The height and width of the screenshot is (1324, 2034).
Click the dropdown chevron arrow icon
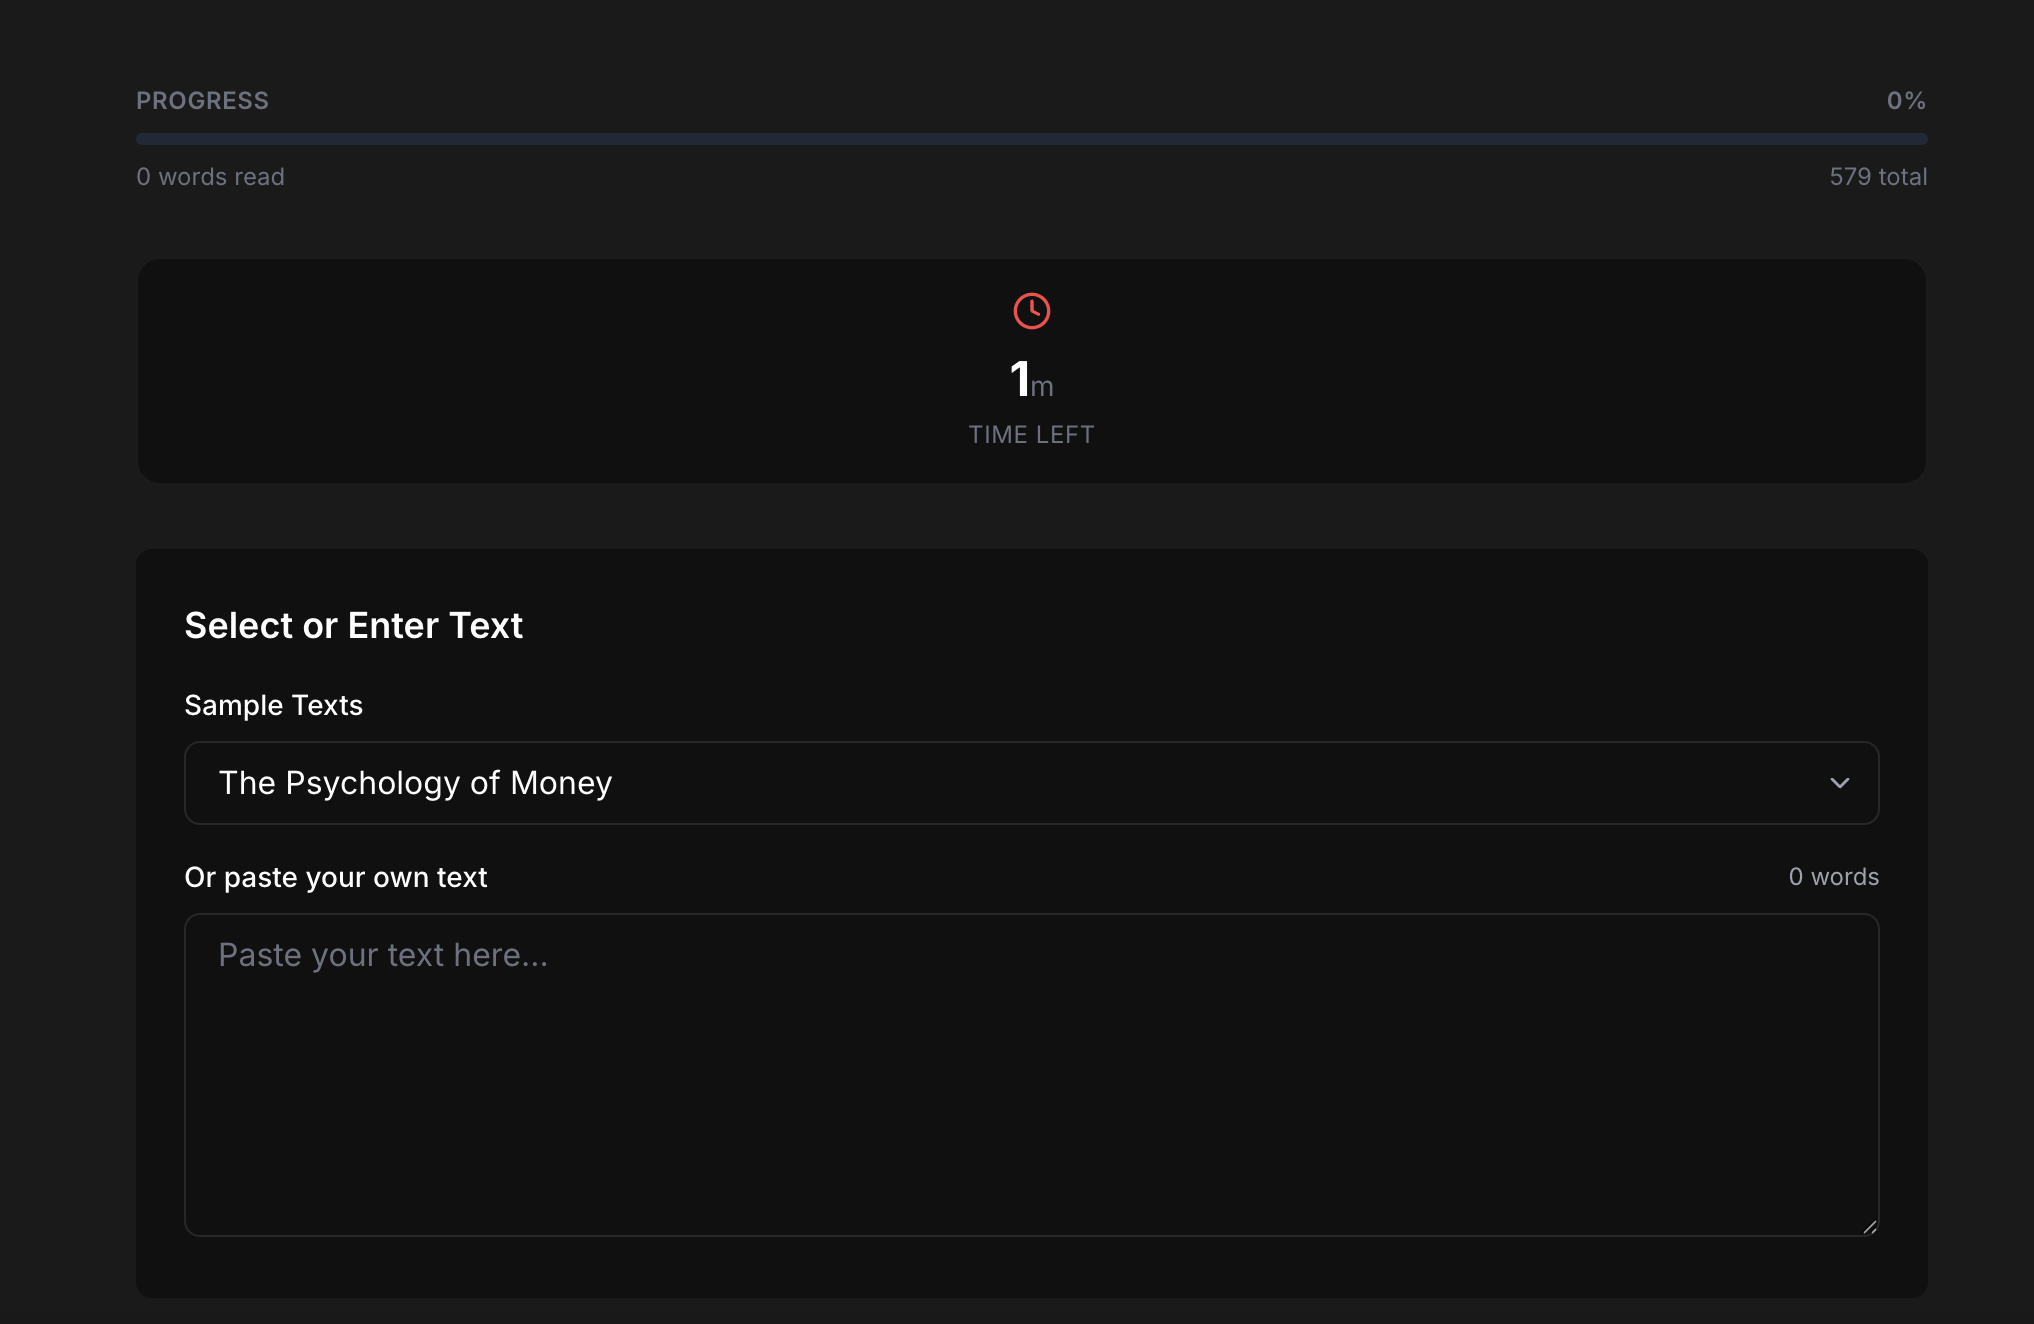coord(1839,783)
